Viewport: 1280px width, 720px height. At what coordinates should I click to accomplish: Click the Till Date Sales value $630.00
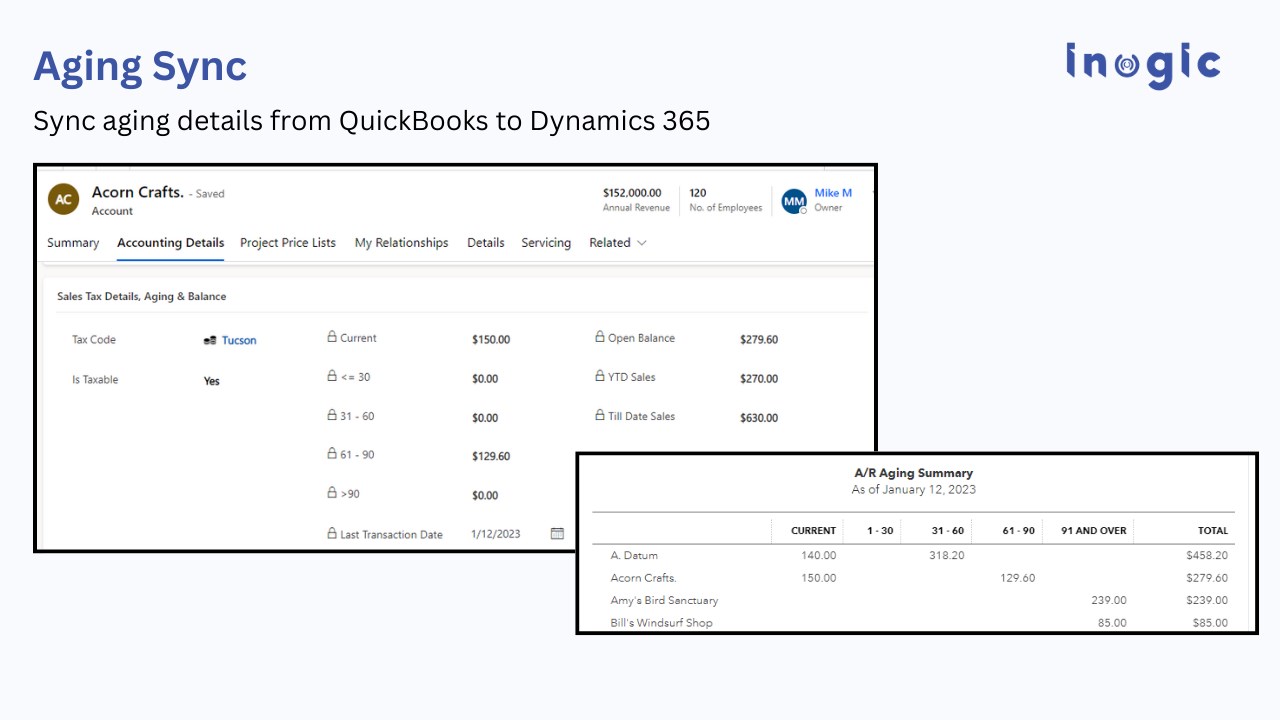click(759, 418)
